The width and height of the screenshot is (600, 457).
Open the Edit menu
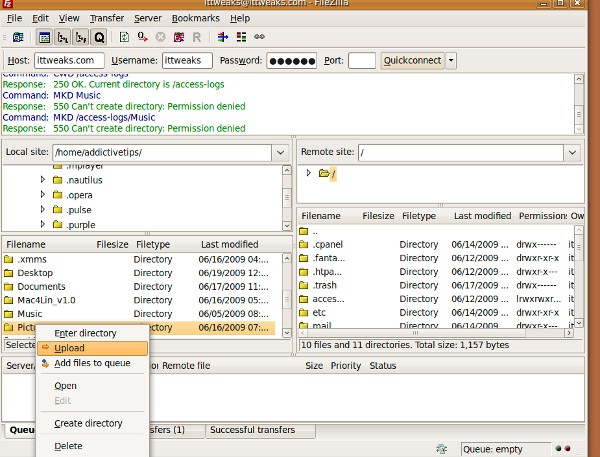(x=40, y=18)
